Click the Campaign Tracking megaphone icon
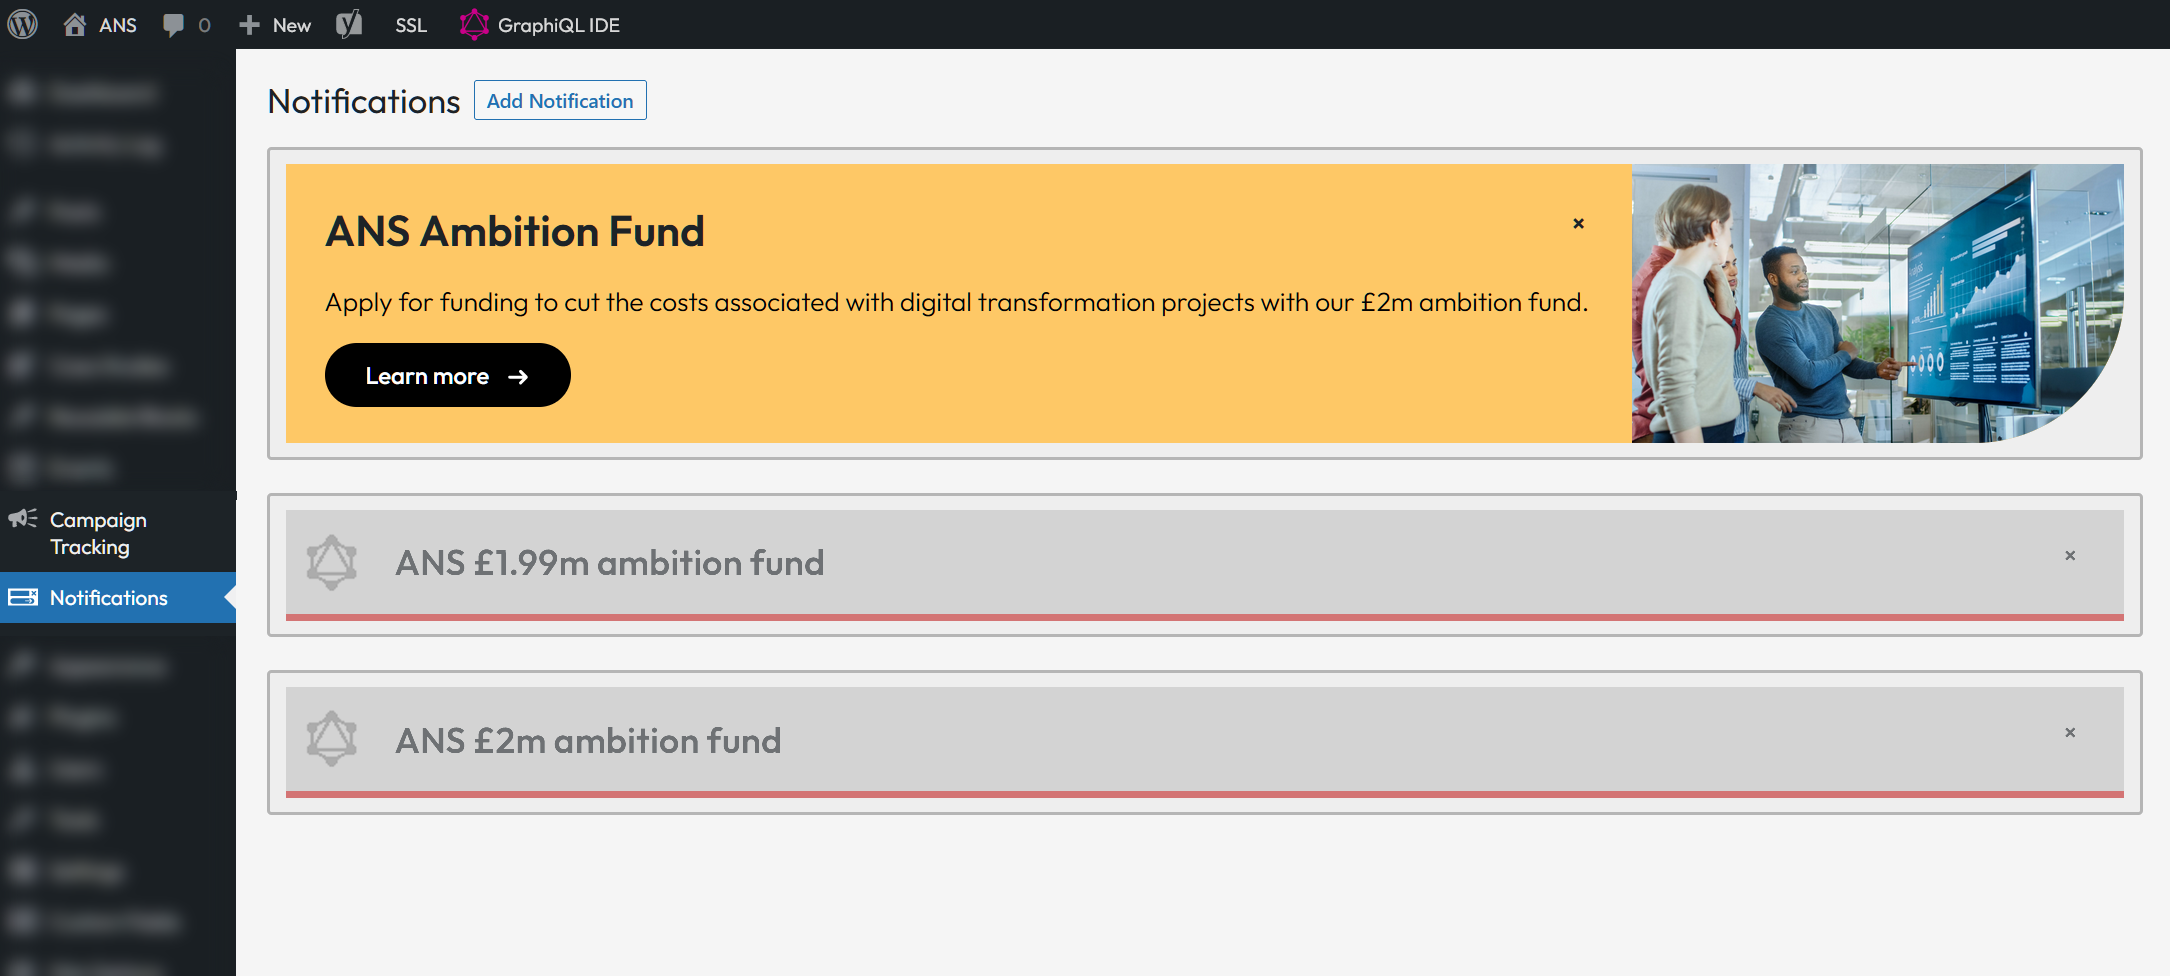Screen dimensions: 2170x976 (x=23, y=519)
